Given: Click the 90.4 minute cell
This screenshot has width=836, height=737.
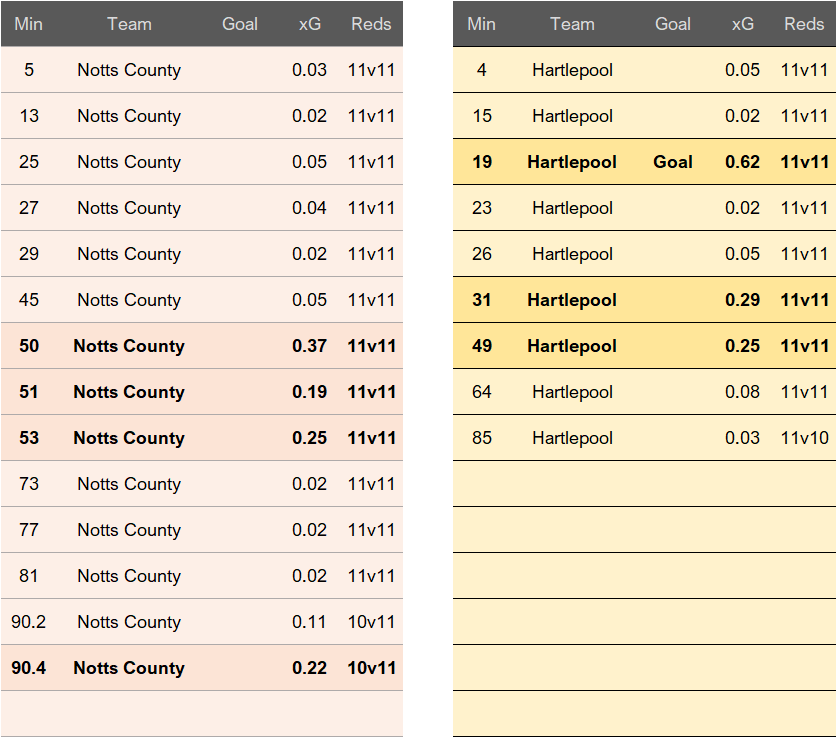Looking at the screenshot, I should pos(29,668).
